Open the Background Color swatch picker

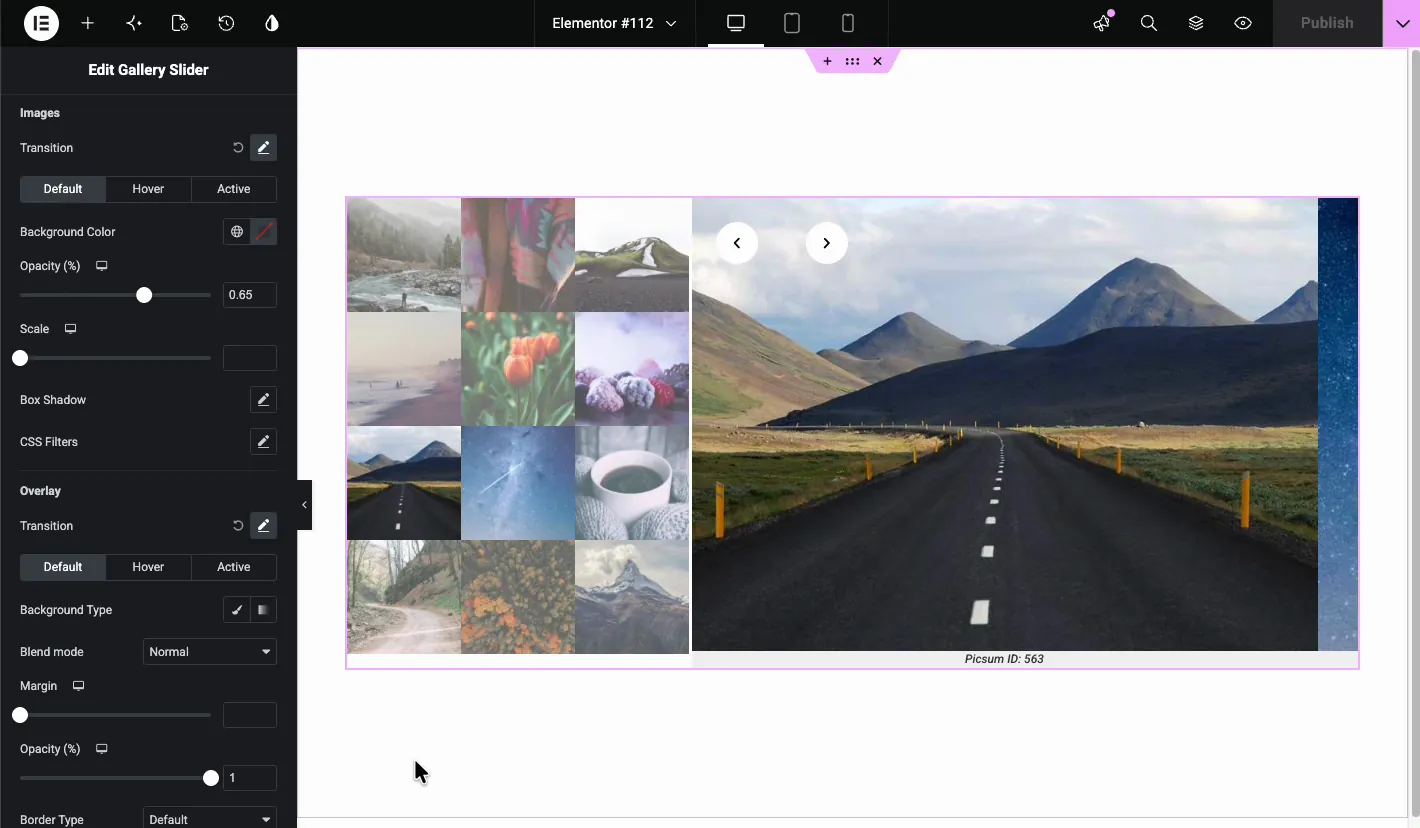(x=264, y=232)
